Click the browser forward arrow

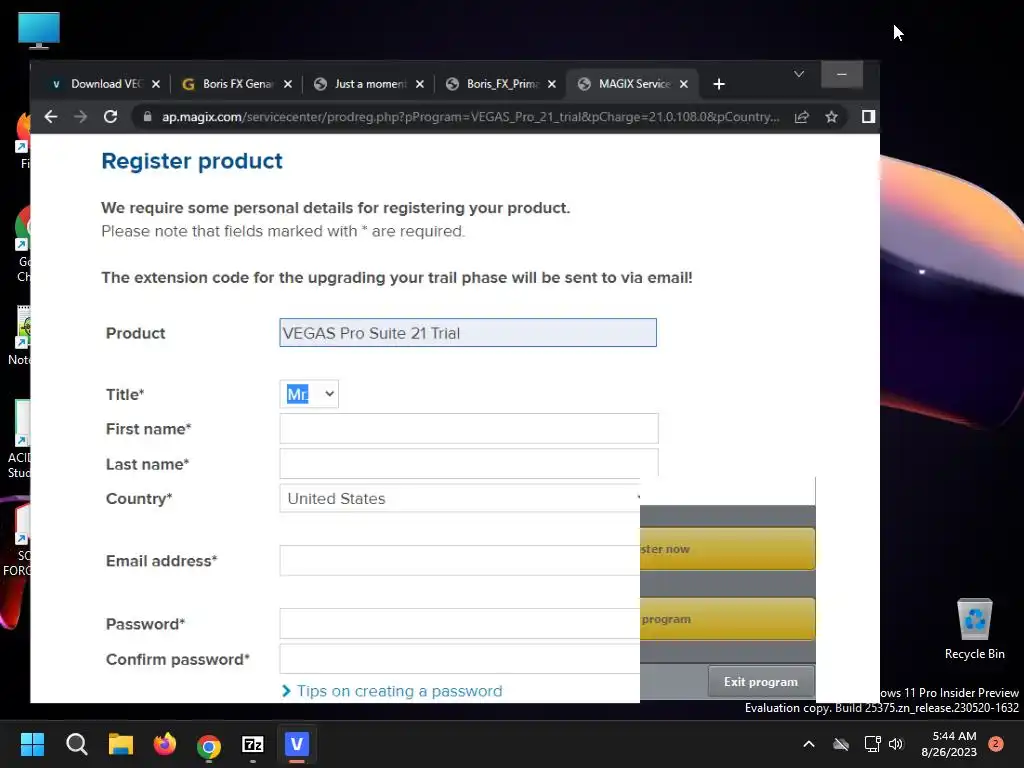[80, 117]
